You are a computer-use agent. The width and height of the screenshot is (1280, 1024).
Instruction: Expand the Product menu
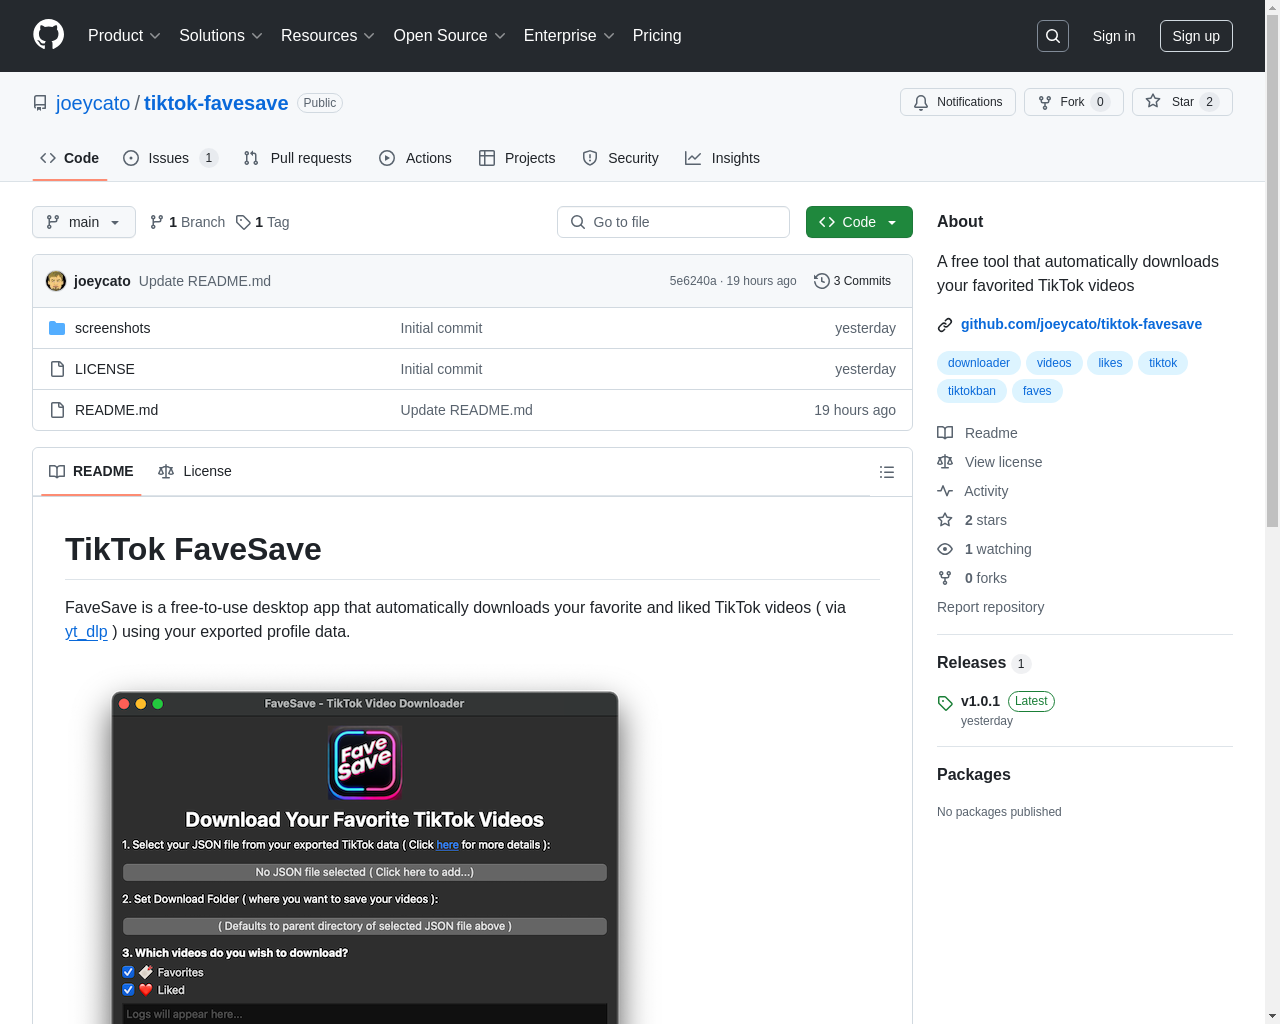(x=124, y=36)
